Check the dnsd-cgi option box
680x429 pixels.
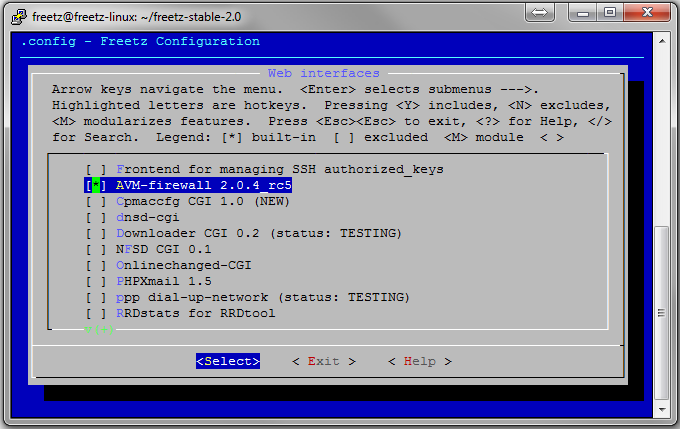pyautogui.click(x=96, y=218)
